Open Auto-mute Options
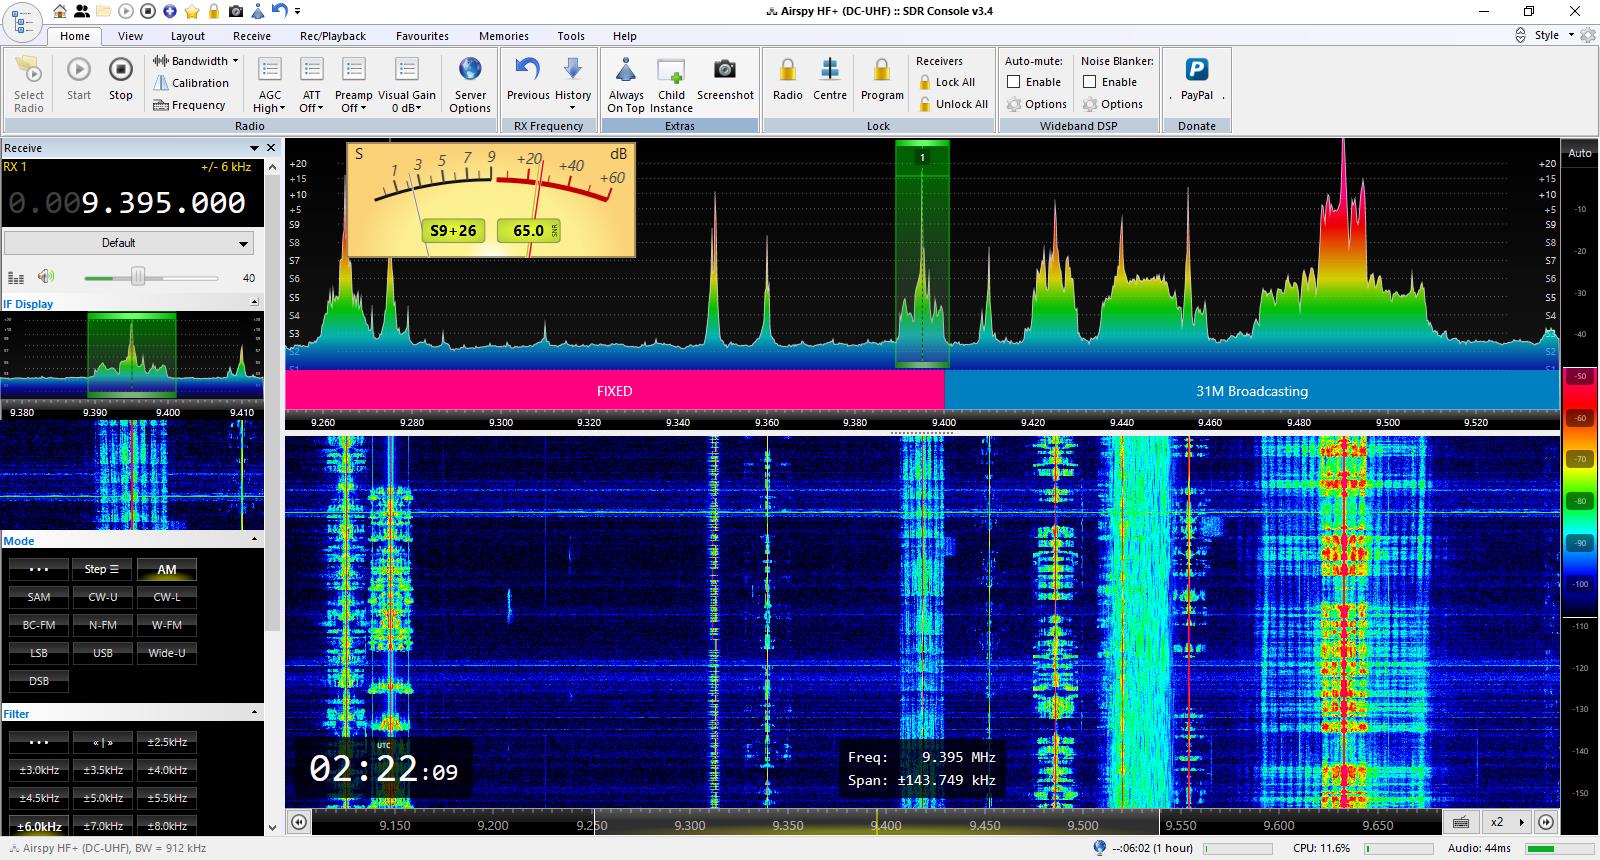Screen dimensions: 1600x860 click(x=1036, y=104)
